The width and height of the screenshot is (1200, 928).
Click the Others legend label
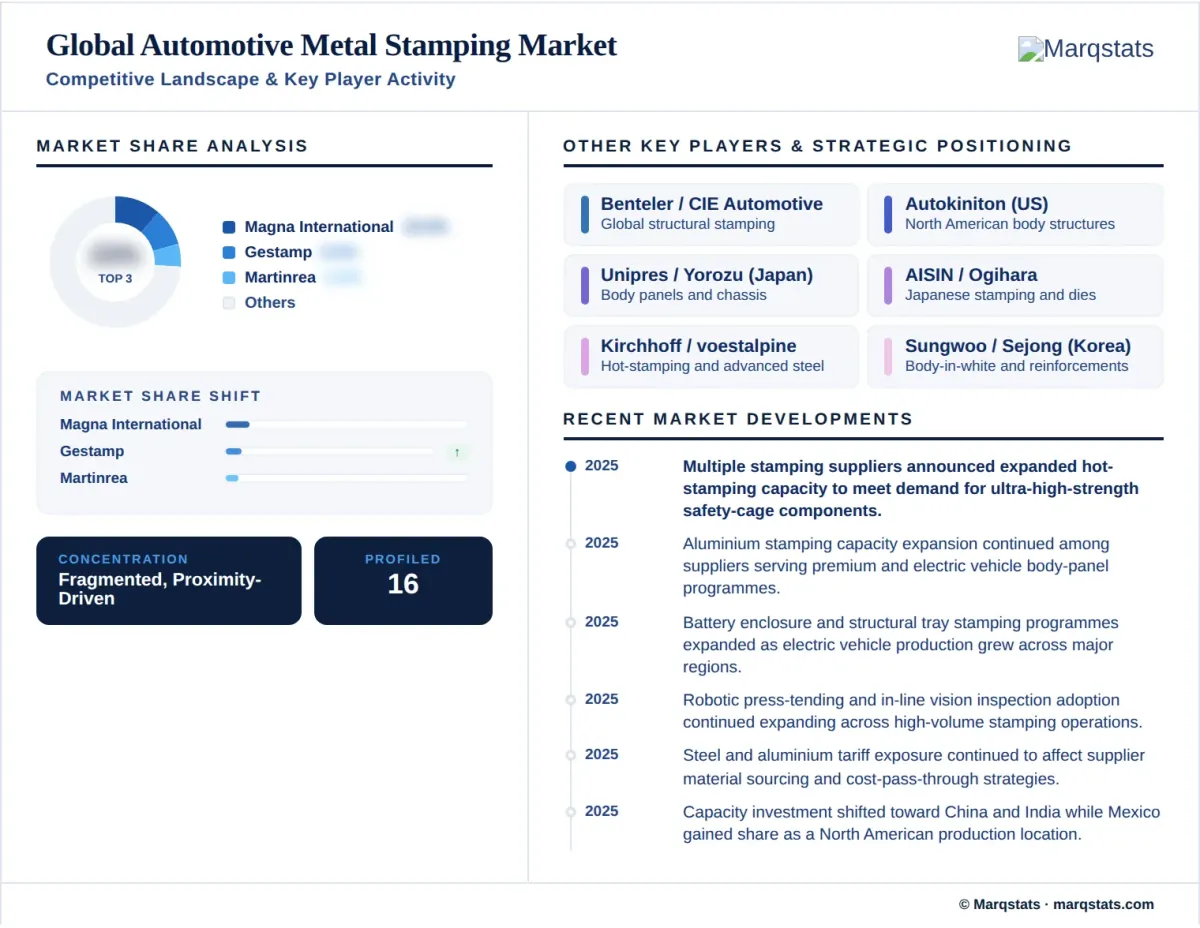tap(270, 302)
